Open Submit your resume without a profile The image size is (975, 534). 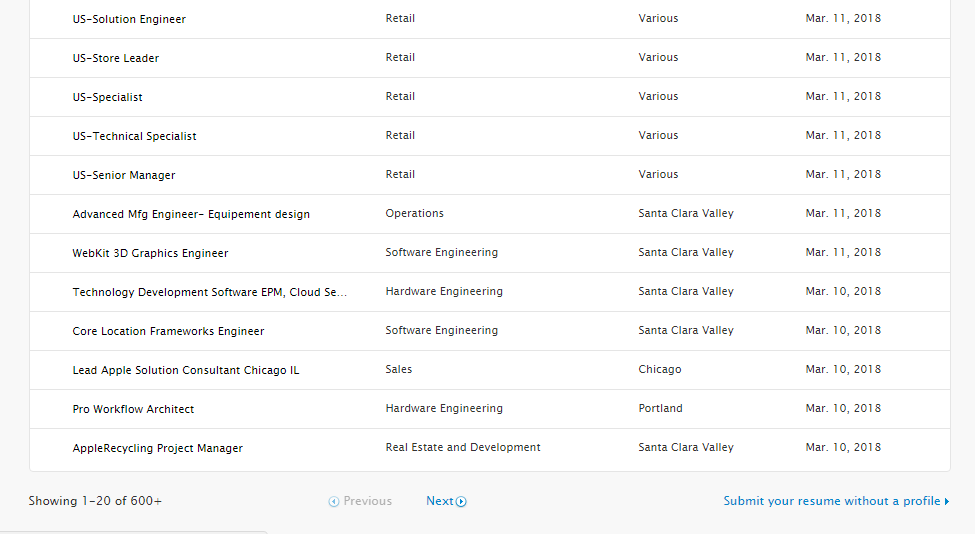click(x=832, y=501)
